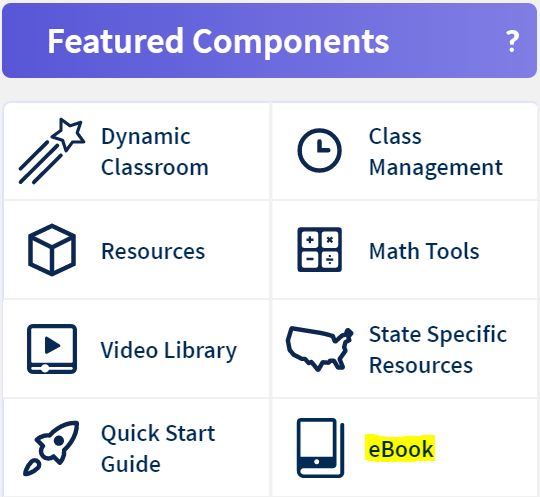This screenshot has height=497, width=540.
Task: Open the tablet eBook icon
Action: (320, 448)
